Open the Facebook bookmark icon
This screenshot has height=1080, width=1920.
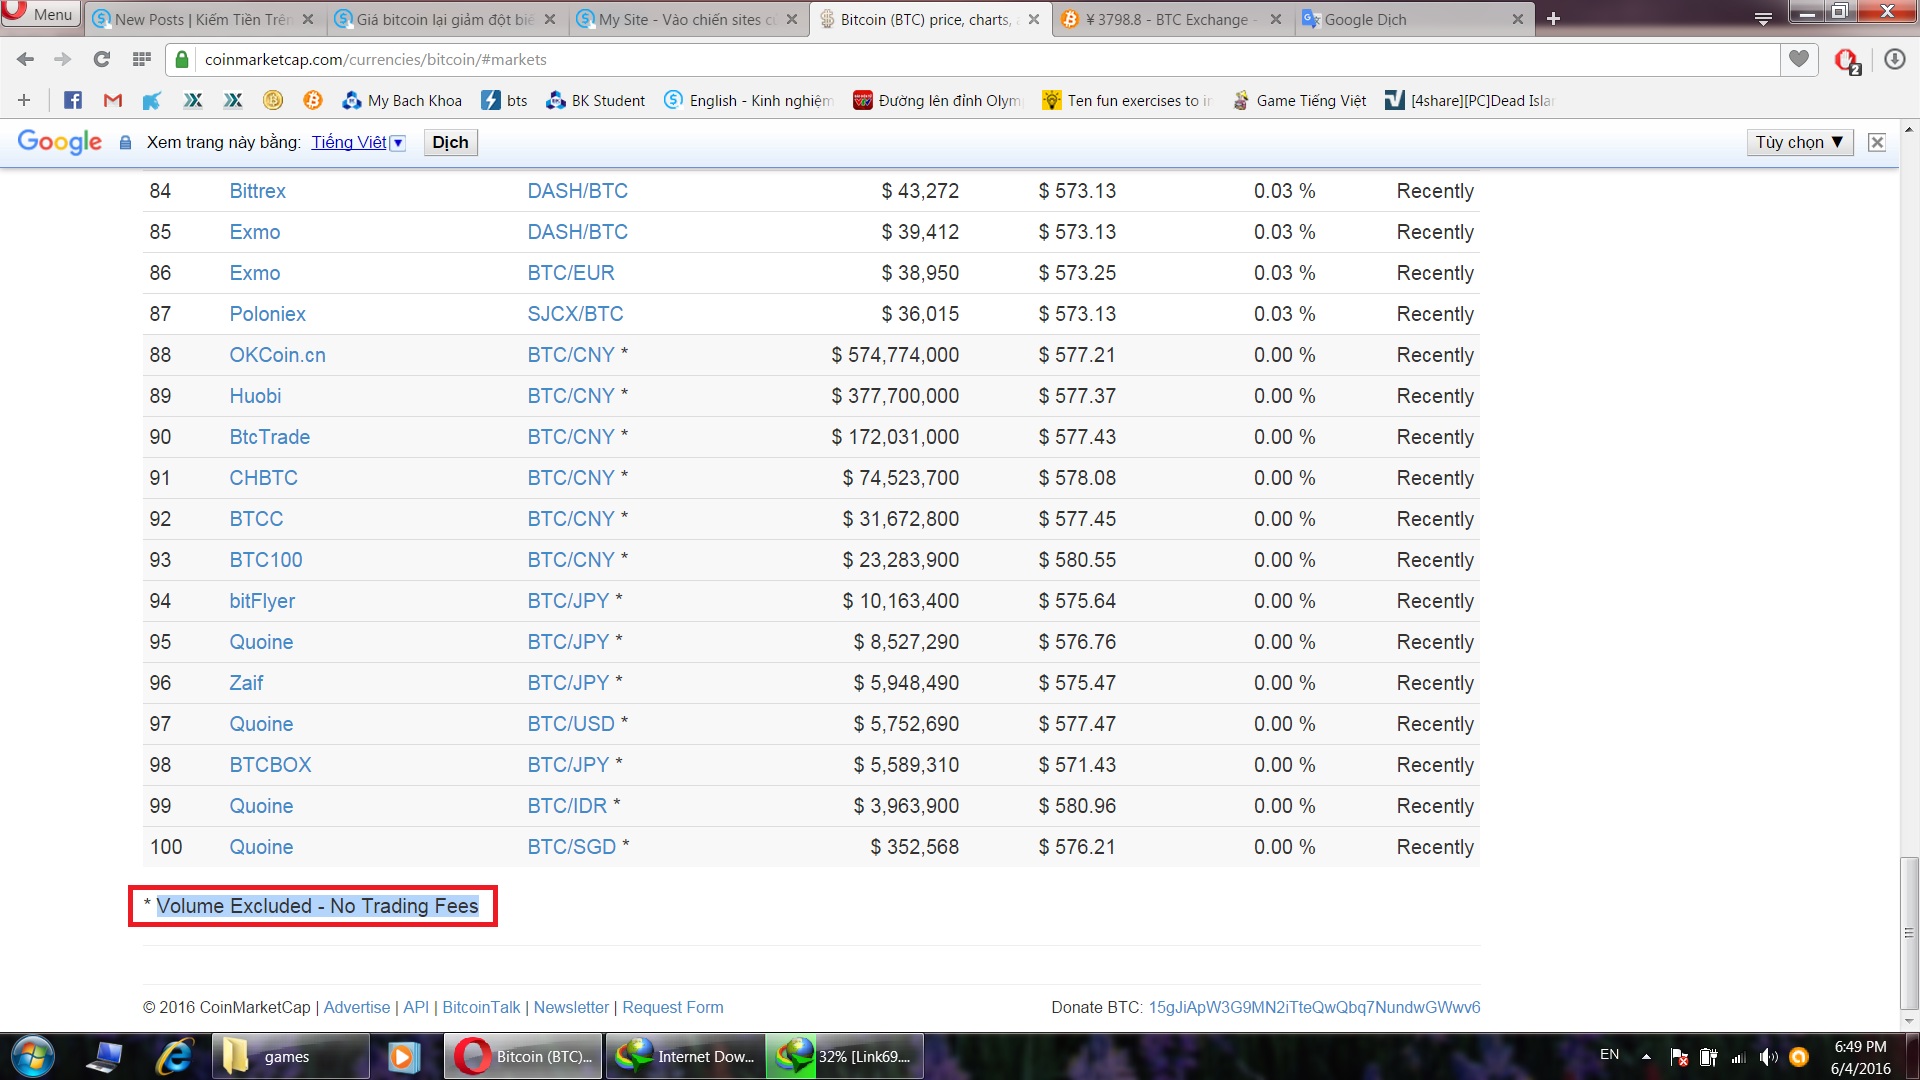point(73,100)
